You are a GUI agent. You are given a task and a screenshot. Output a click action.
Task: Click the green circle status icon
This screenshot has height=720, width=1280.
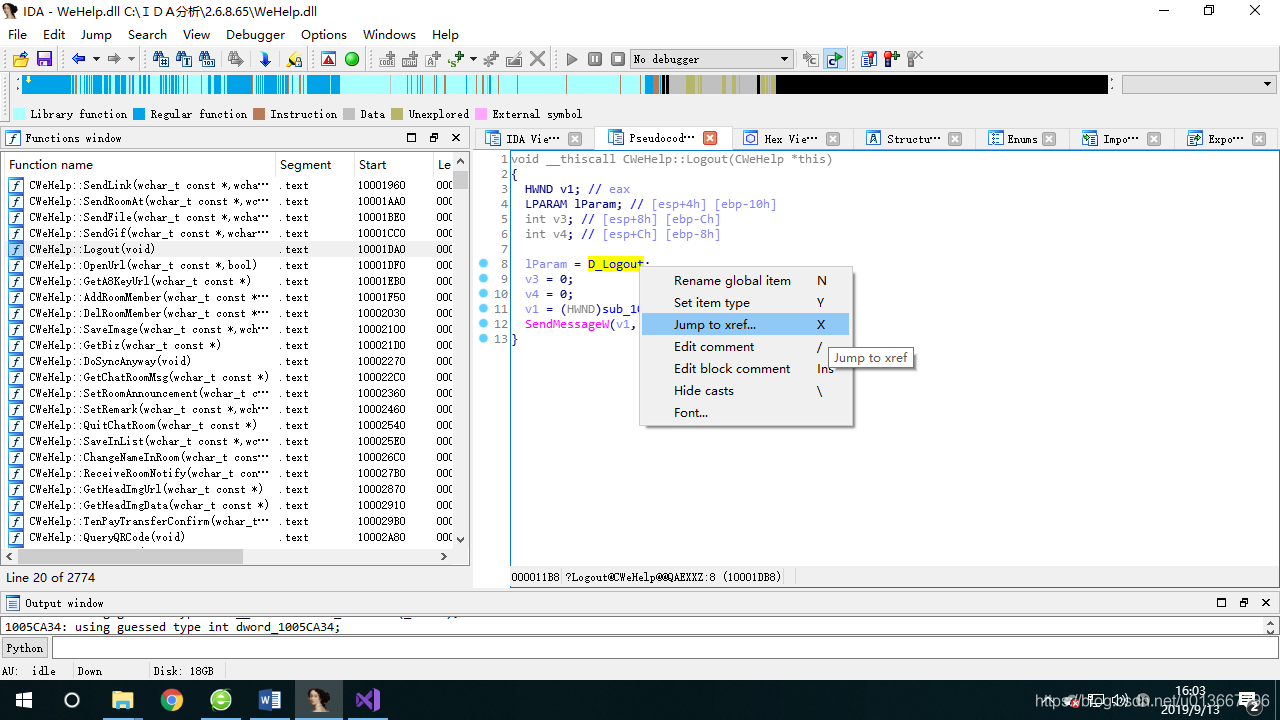click(352, 59)
